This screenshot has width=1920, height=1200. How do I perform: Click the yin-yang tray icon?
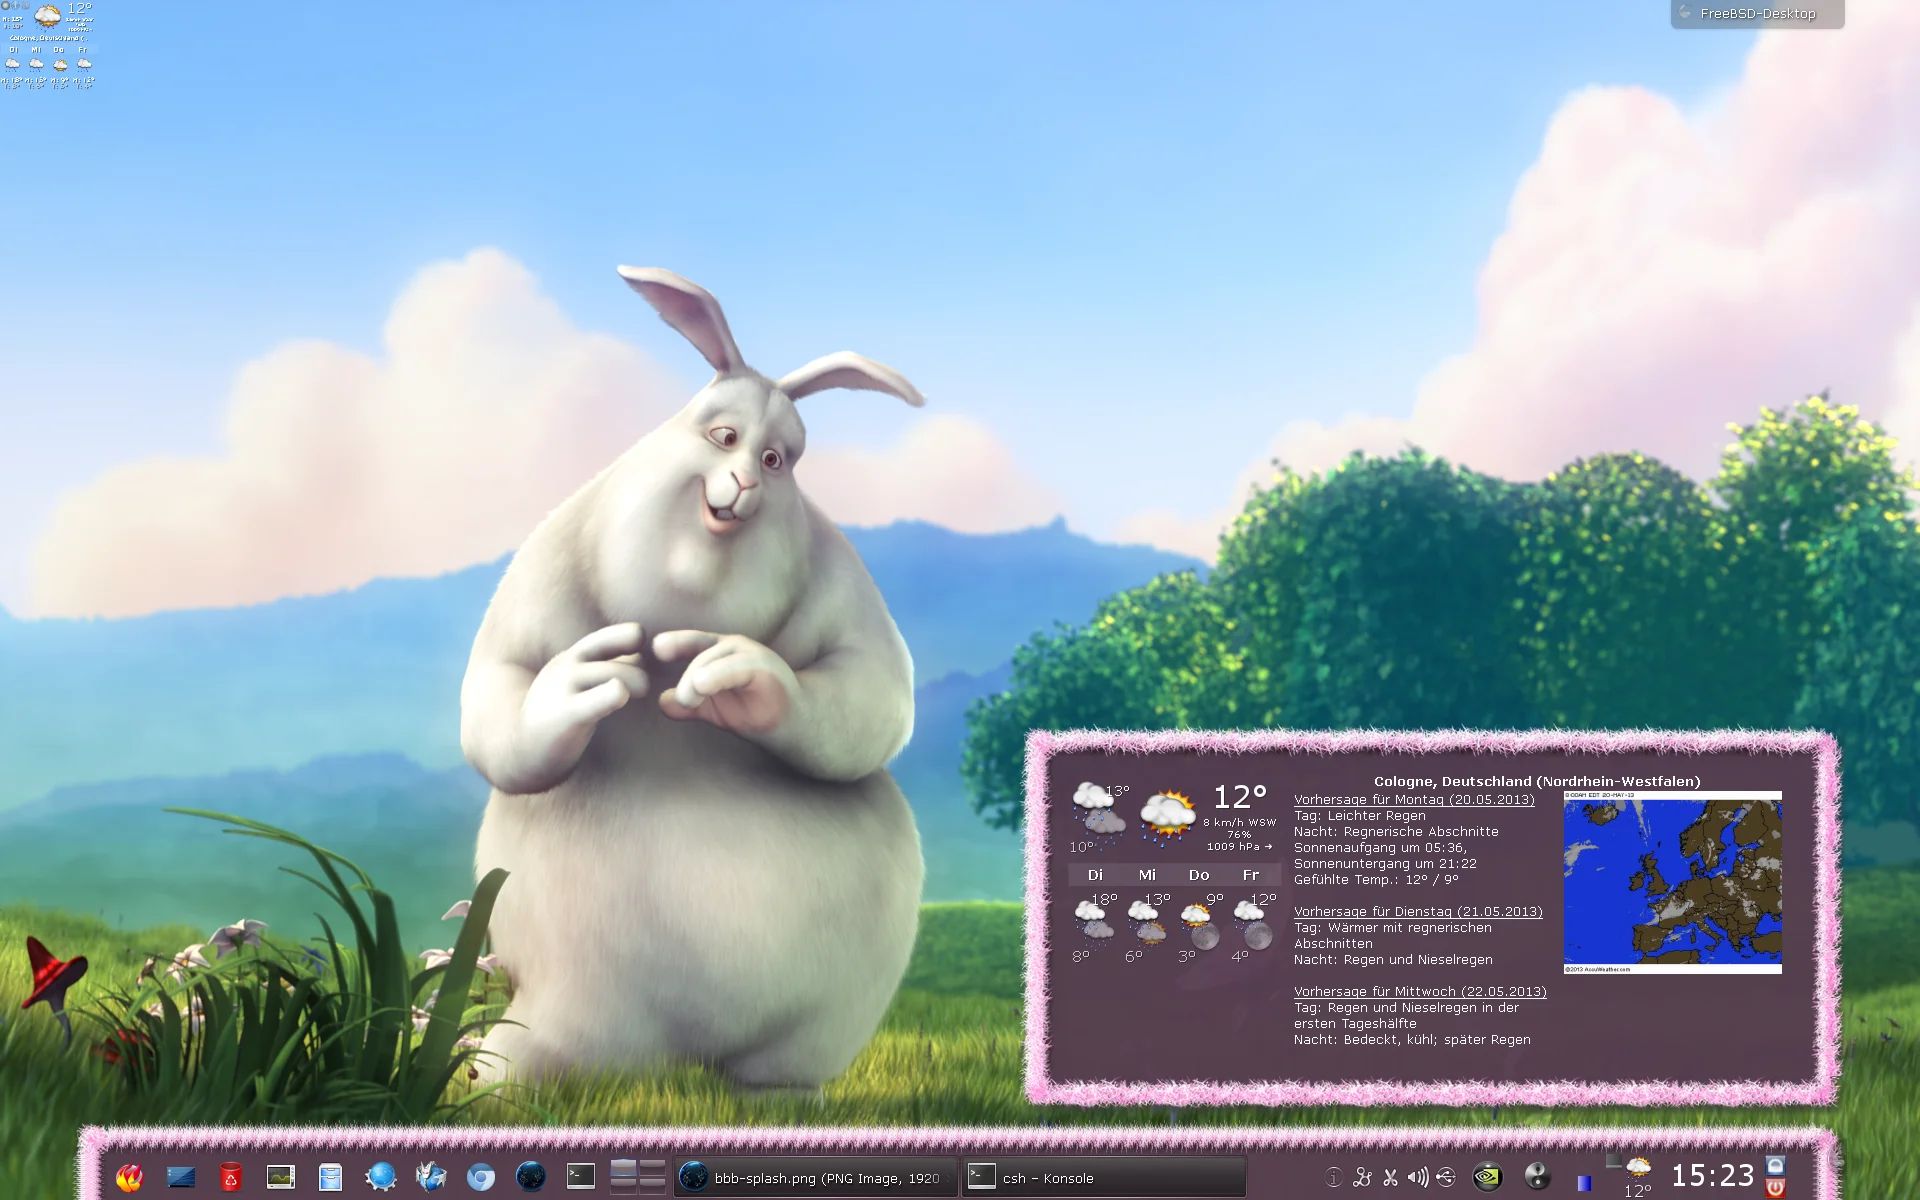pyautogui.click(x=1537, y=1177)
